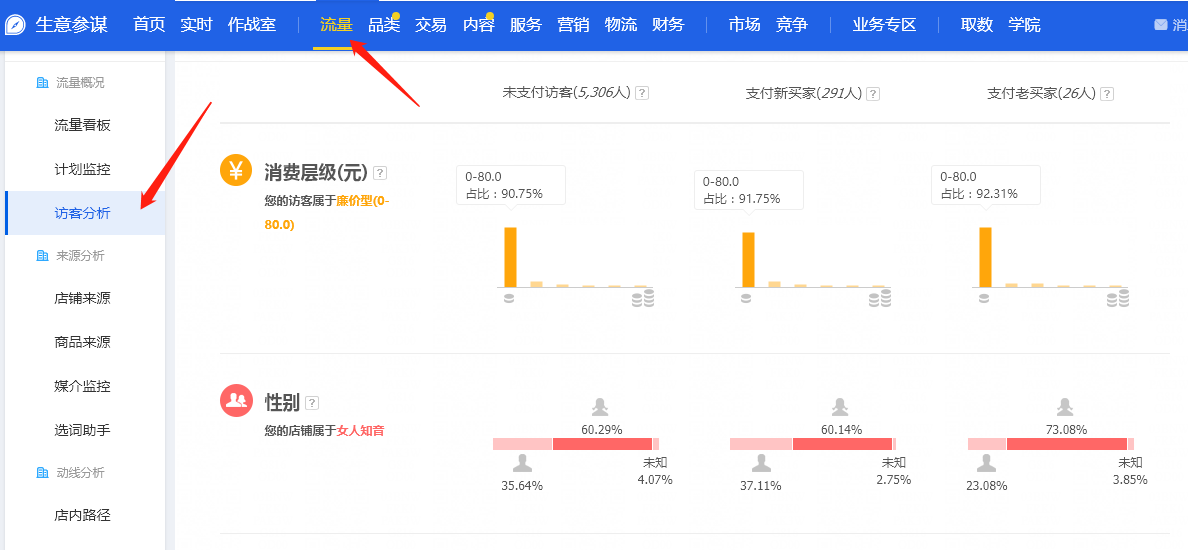This screenshot has width=1188, height=550.
Task: Select 访客分析 in the left sidebar
Action: click(82, 213)
